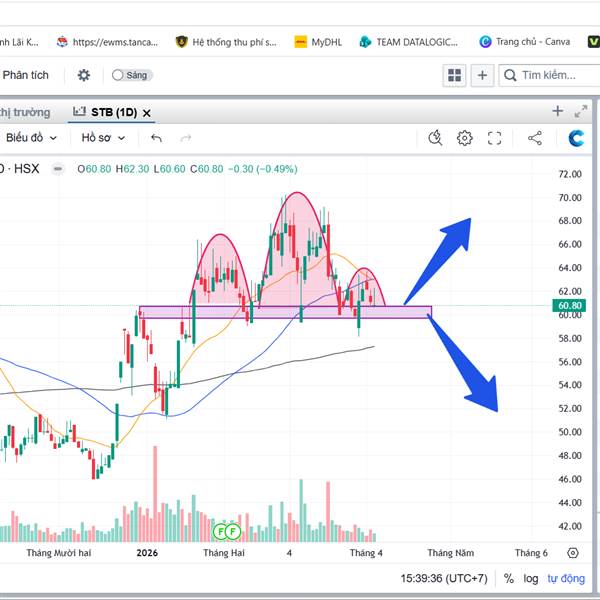Screen dimensions: 600x600
Task: Open the settings gear beside Phân tích
Action: (83, 75)
